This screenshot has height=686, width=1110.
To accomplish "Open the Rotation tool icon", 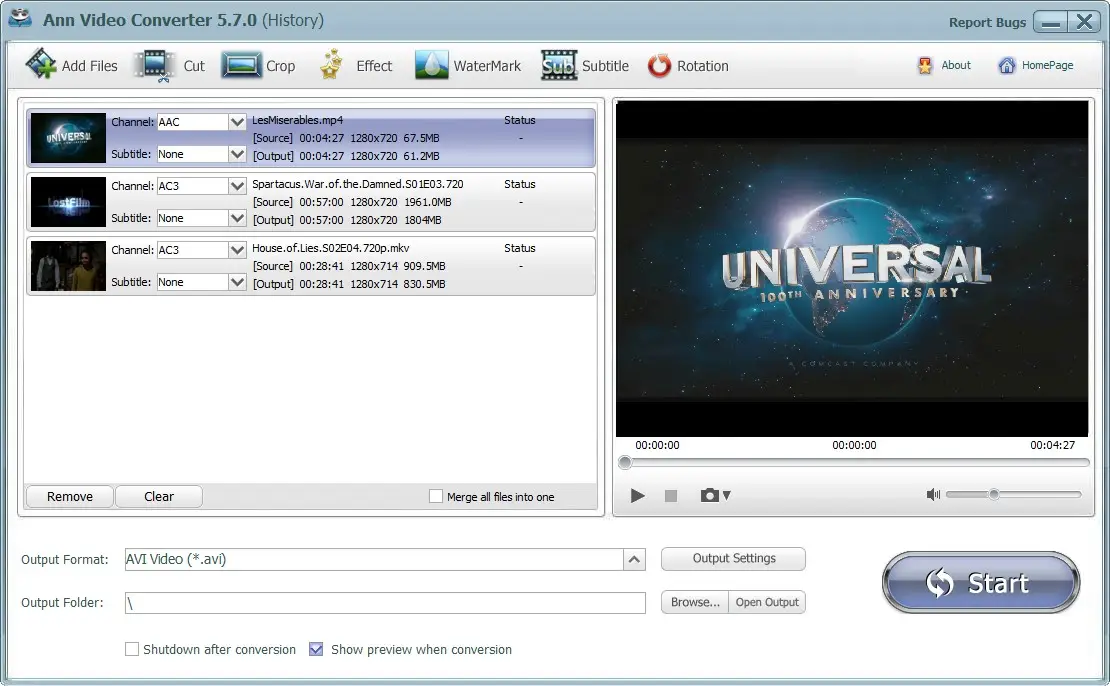I will pos(659,65).
